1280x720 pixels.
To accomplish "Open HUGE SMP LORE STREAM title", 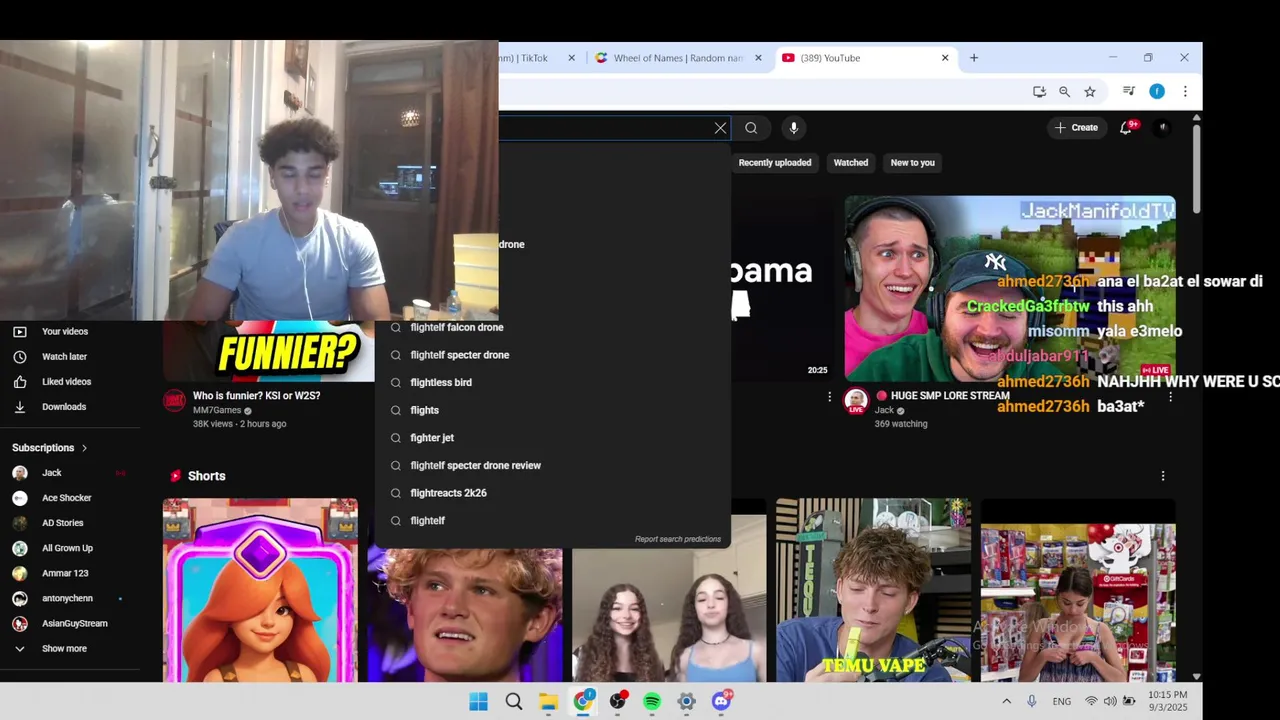I will pyautogui.click(x=950, y=396).
